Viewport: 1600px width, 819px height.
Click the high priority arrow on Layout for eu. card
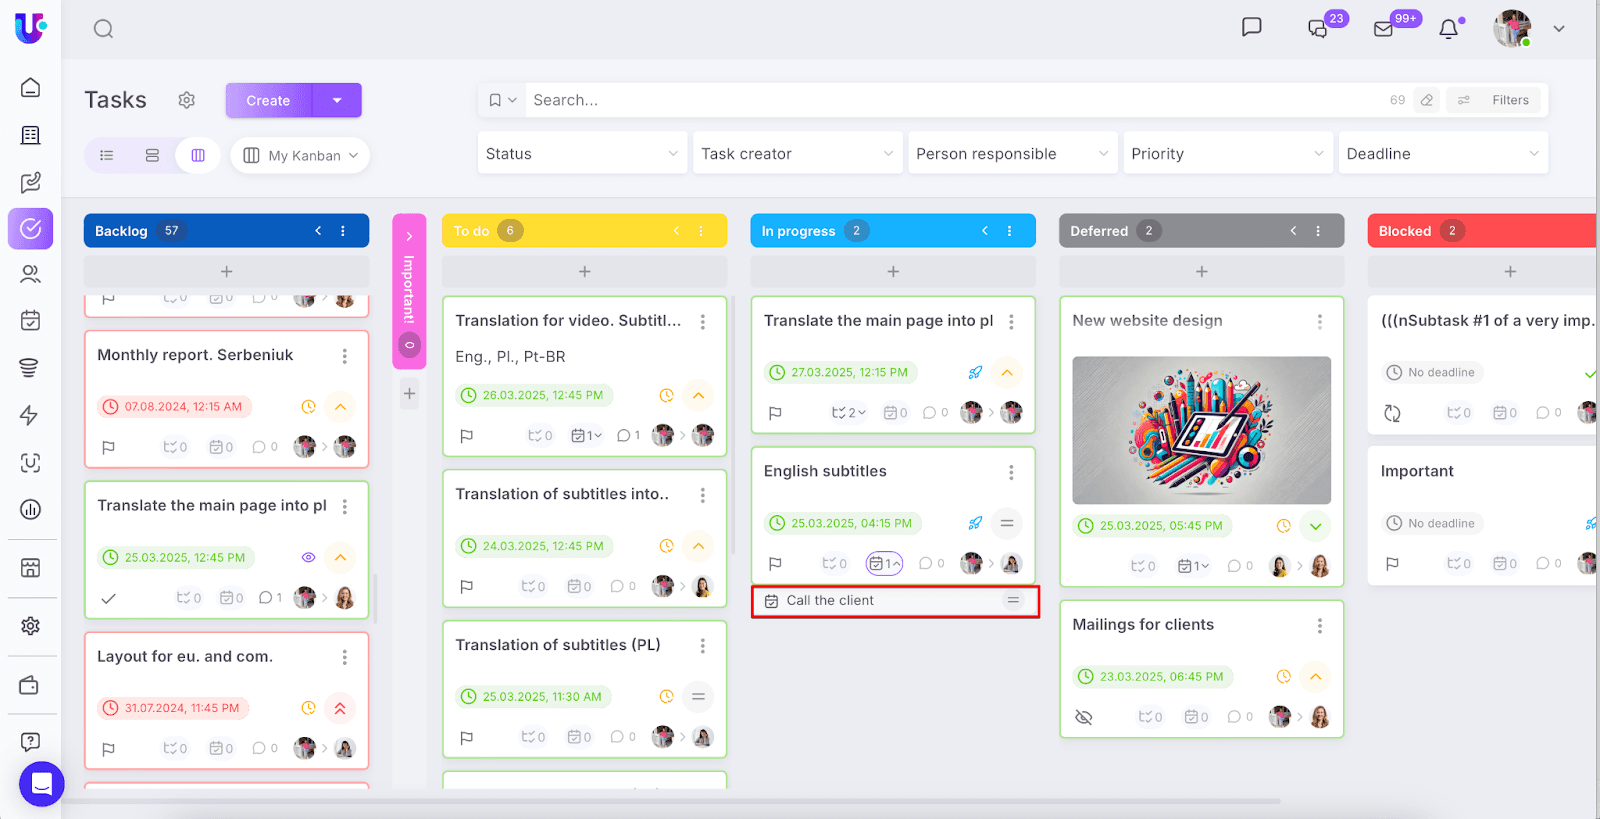point(340,708)
